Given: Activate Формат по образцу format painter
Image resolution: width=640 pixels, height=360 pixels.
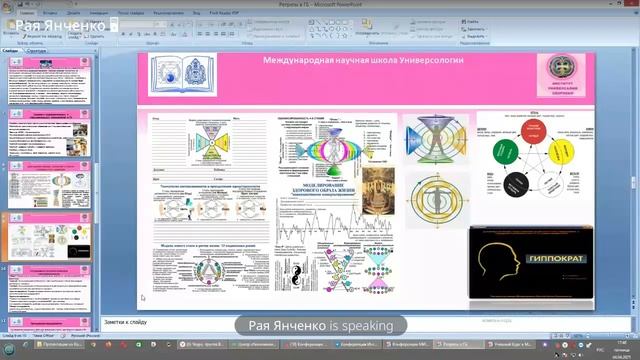Looking at the screenshot, I should pos(43,36).
